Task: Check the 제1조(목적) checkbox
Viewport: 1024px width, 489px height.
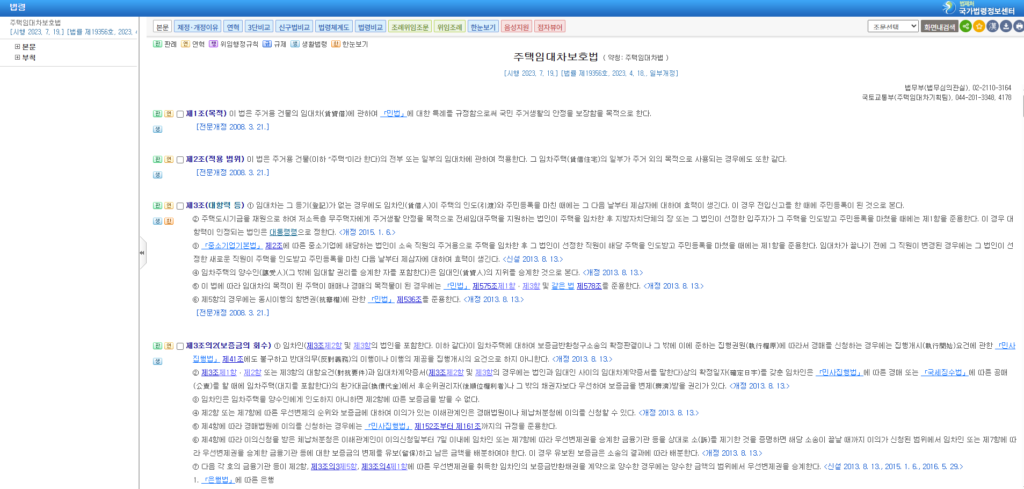Action: point(179,115)
